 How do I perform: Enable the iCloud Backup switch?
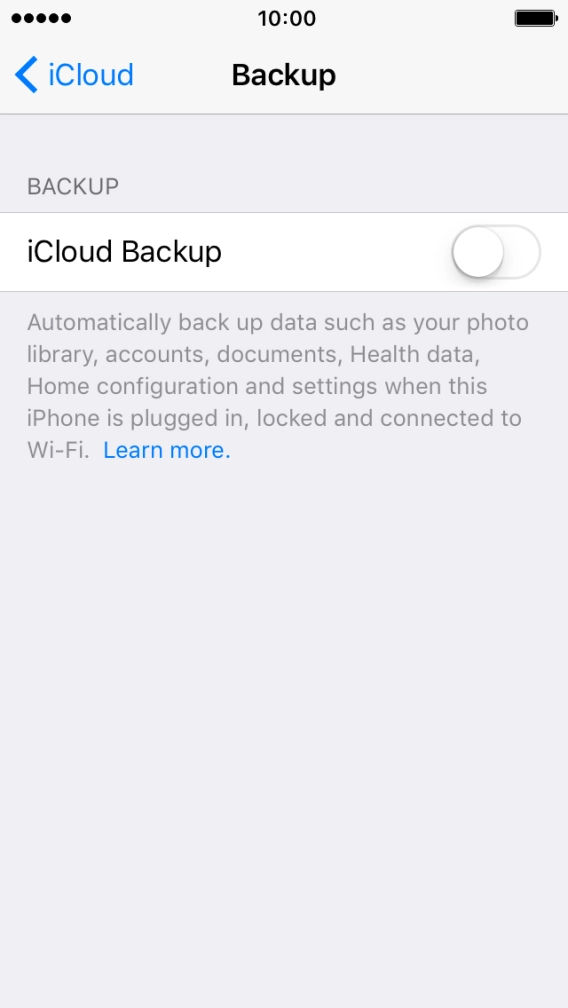(495, 252)
